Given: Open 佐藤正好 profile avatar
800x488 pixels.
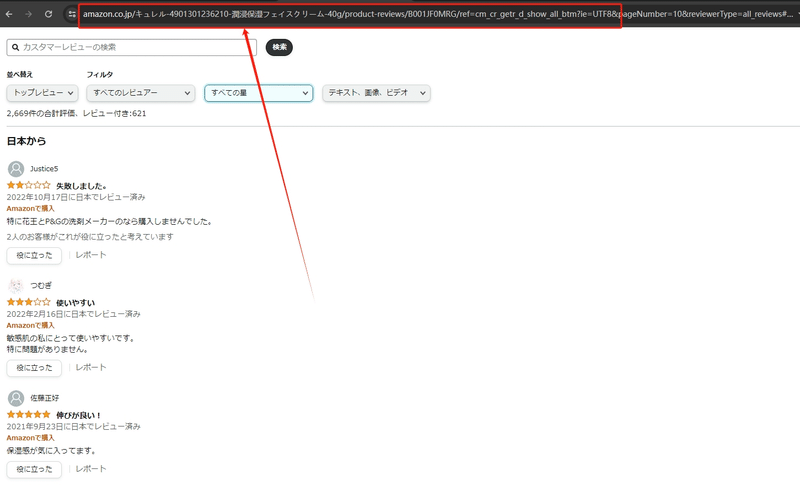Looking at the screenshot, I should pyautogui.click(x=16, y=398).
